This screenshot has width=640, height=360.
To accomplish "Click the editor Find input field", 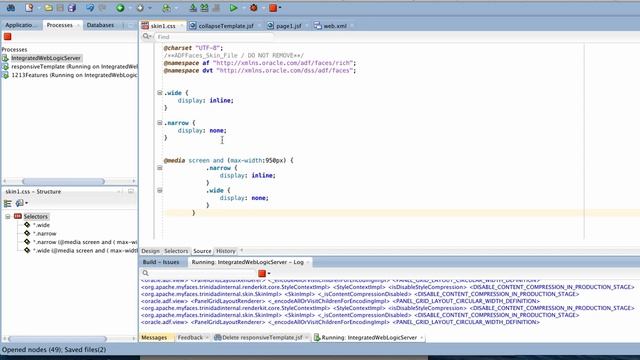I will (214, 37).
